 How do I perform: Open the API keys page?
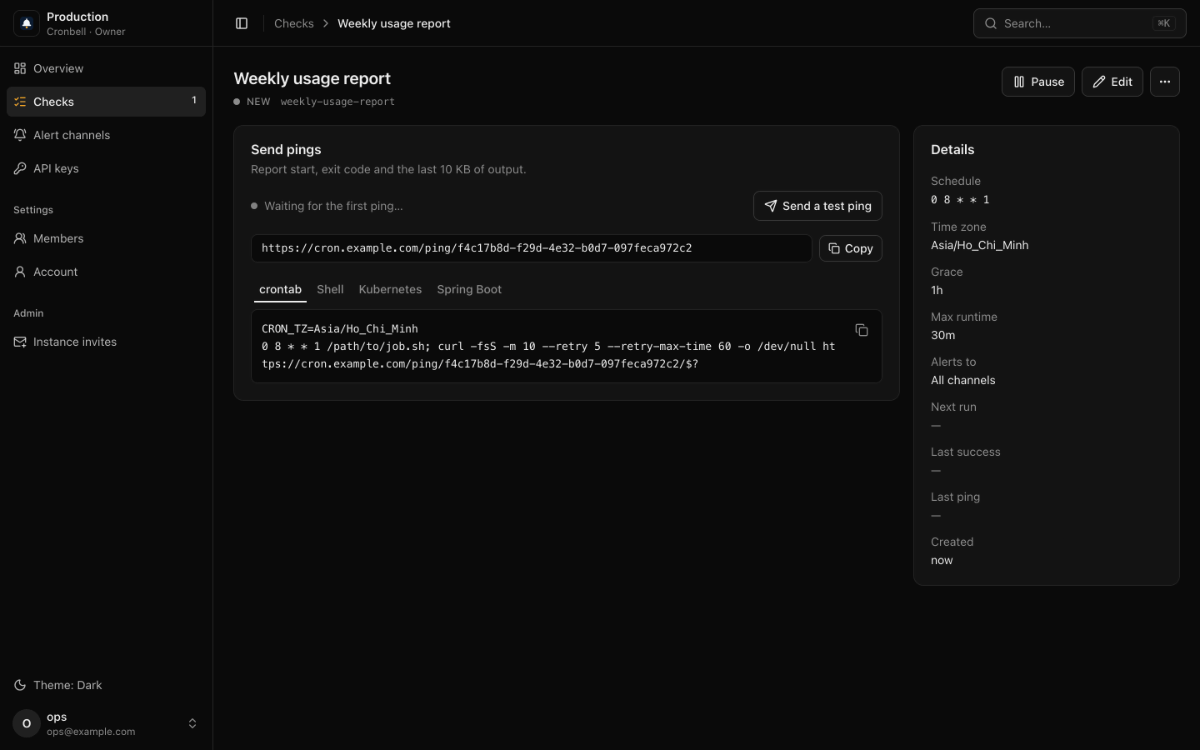point(106,168)
